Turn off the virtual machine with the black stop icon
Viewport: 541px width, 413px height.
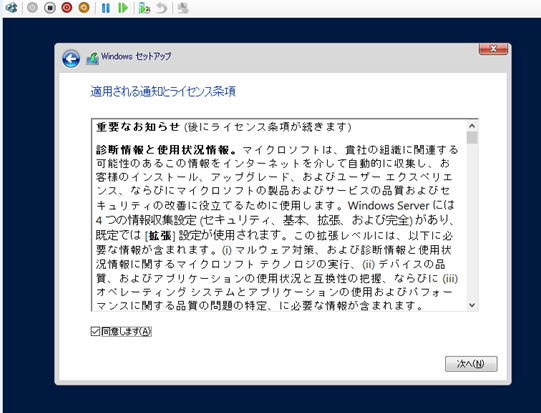(x=50, y=8)
